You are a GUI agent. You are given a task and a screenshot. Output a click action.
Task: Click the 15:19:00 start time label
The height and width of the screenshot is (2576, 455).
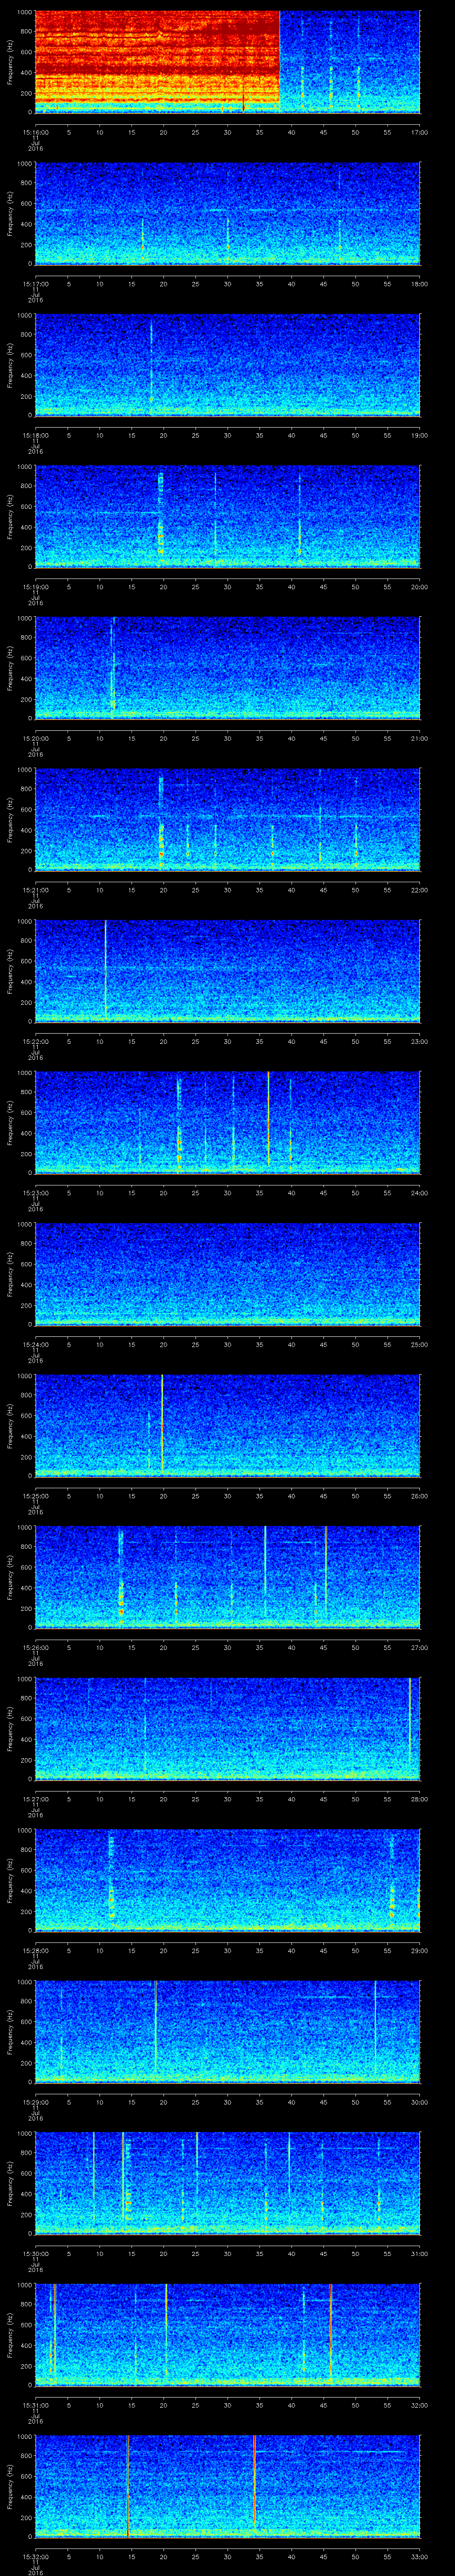tap(36, 587)
